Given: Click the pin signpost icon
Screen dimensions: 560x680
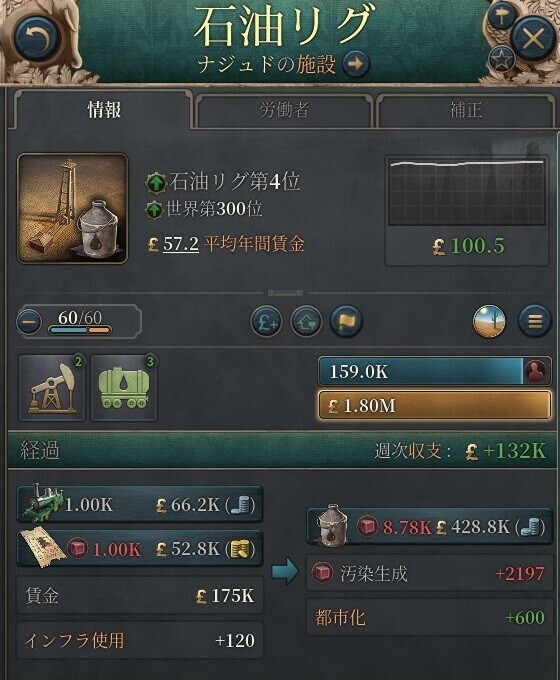Looking at the screenshot, I should [501, 17].
